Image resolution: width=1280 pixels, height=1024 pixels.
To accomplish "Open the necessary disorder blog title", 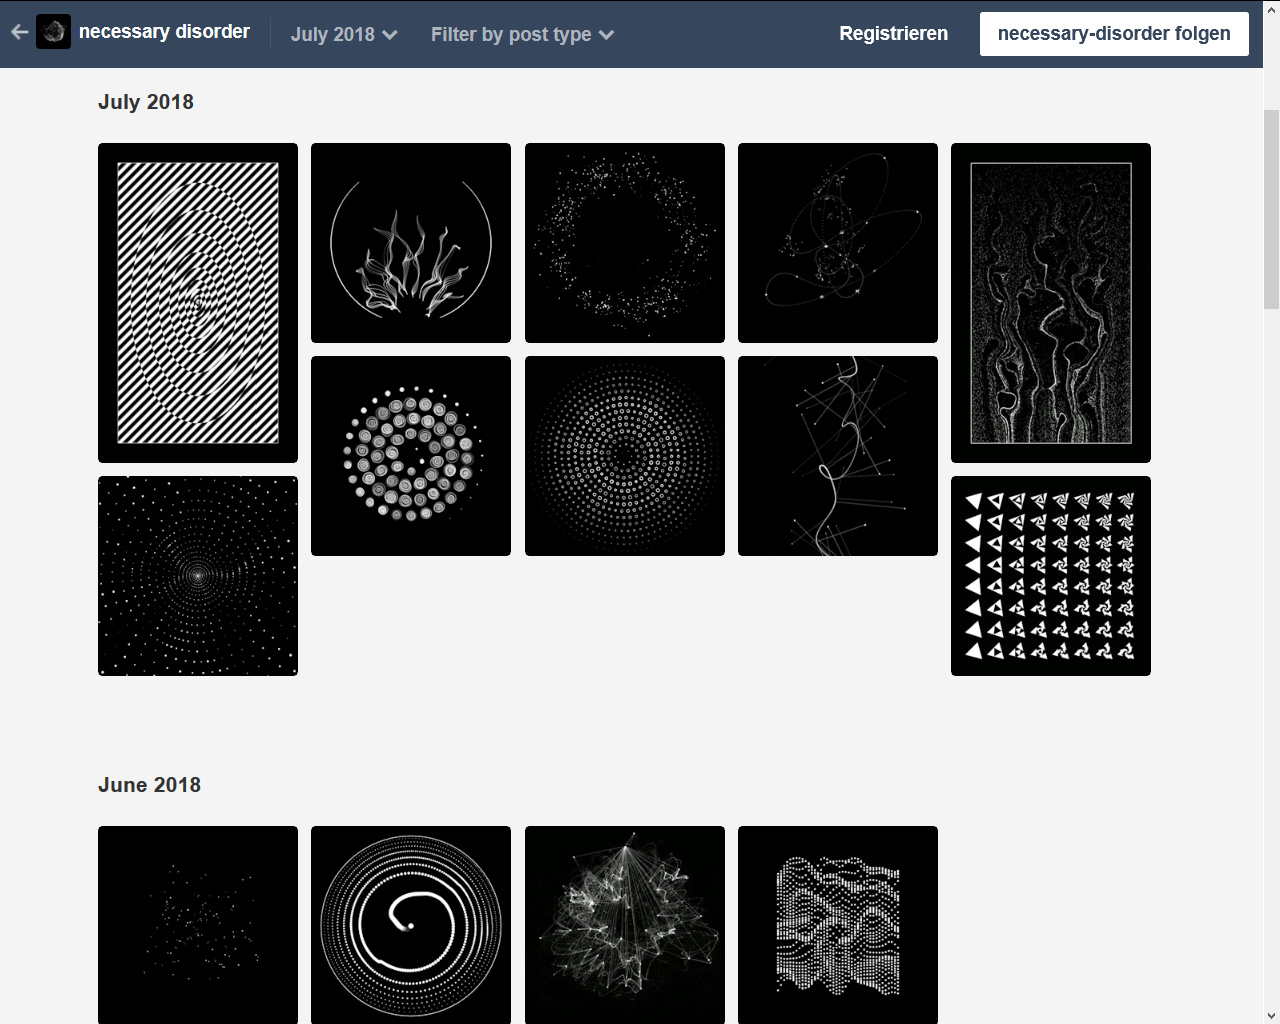I will [164, 32].
